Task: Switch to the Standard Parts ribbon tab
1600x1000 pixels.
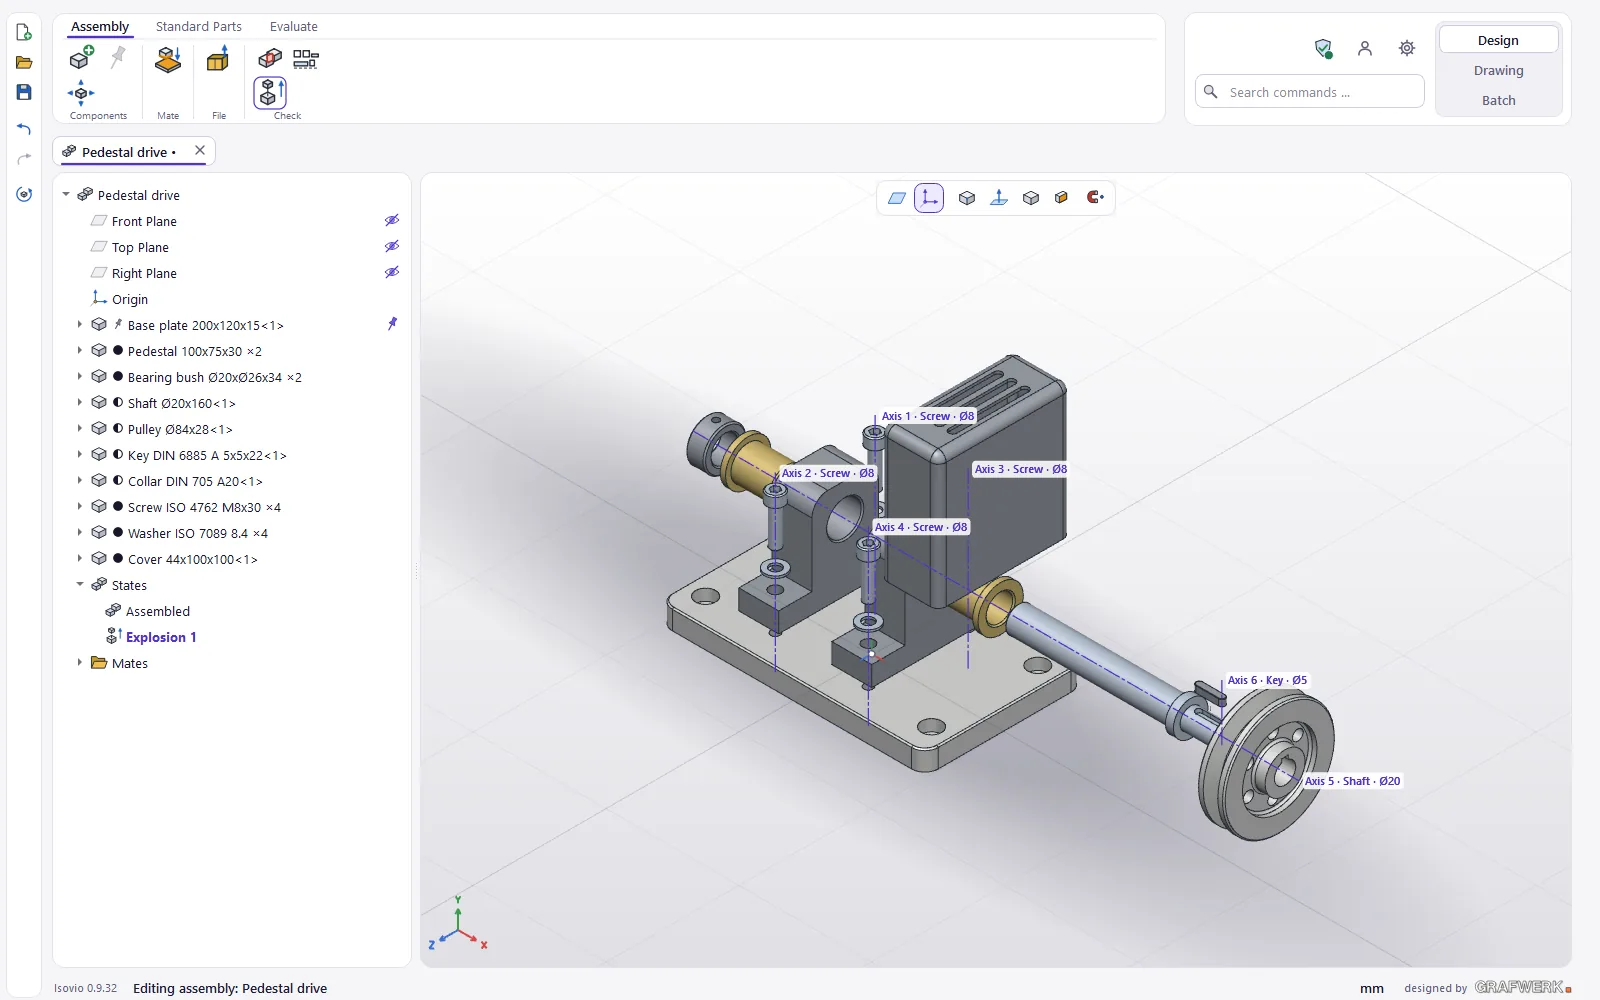Action: click(x=198, y=26)
